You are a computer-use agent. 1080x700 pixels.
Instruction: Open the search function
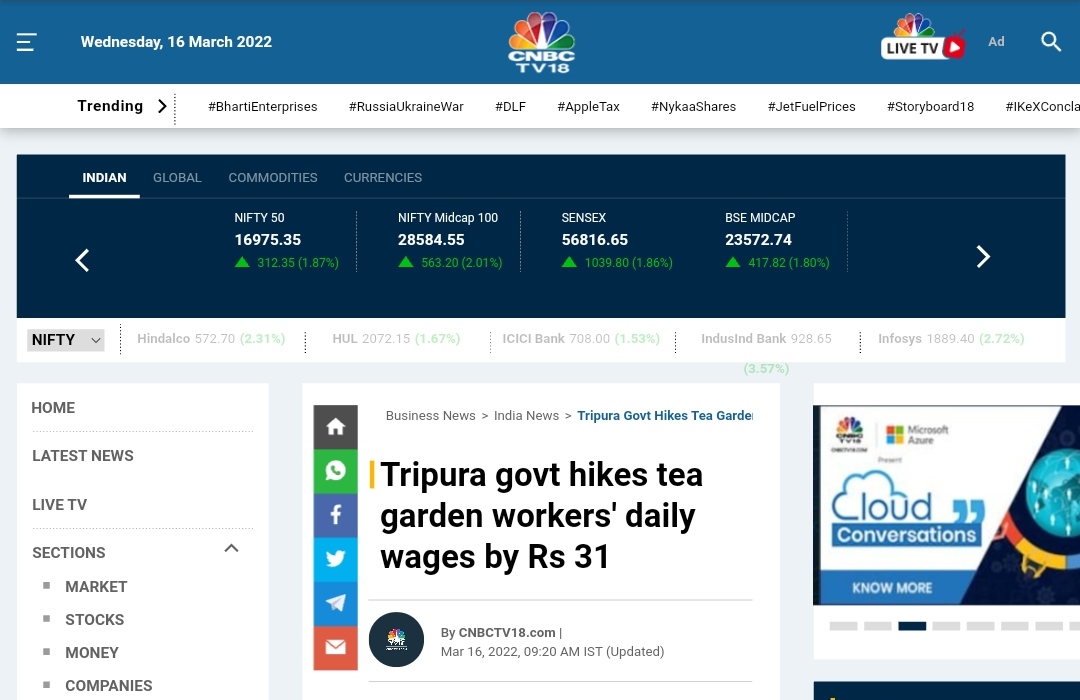click(x=1051, y=41)
